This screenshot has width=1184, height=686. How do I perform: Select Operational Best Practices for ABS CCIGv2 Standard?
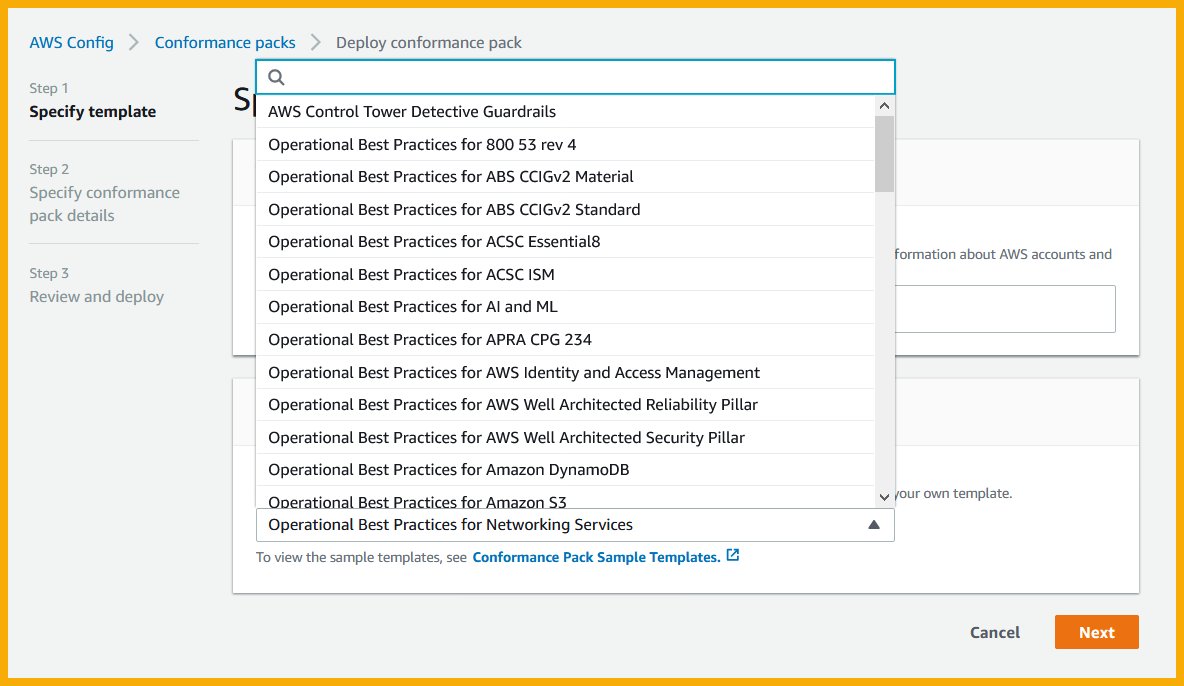565,209
